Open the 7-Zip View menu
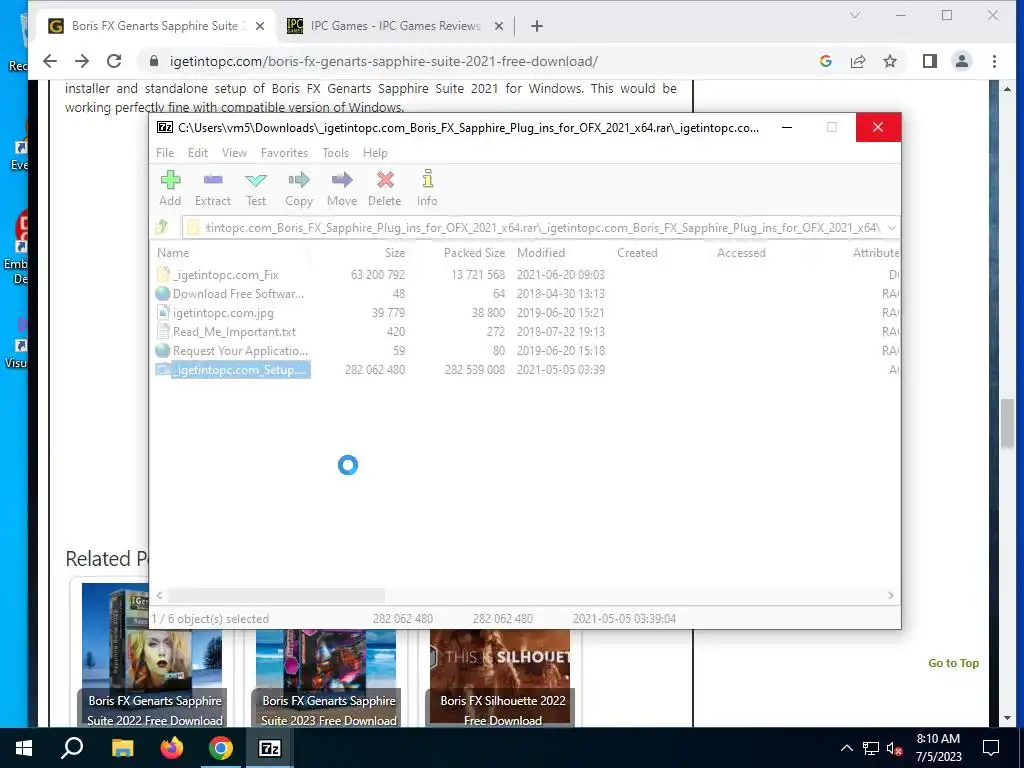This screenshot has width=1024, height=768. tap(234, 153)
